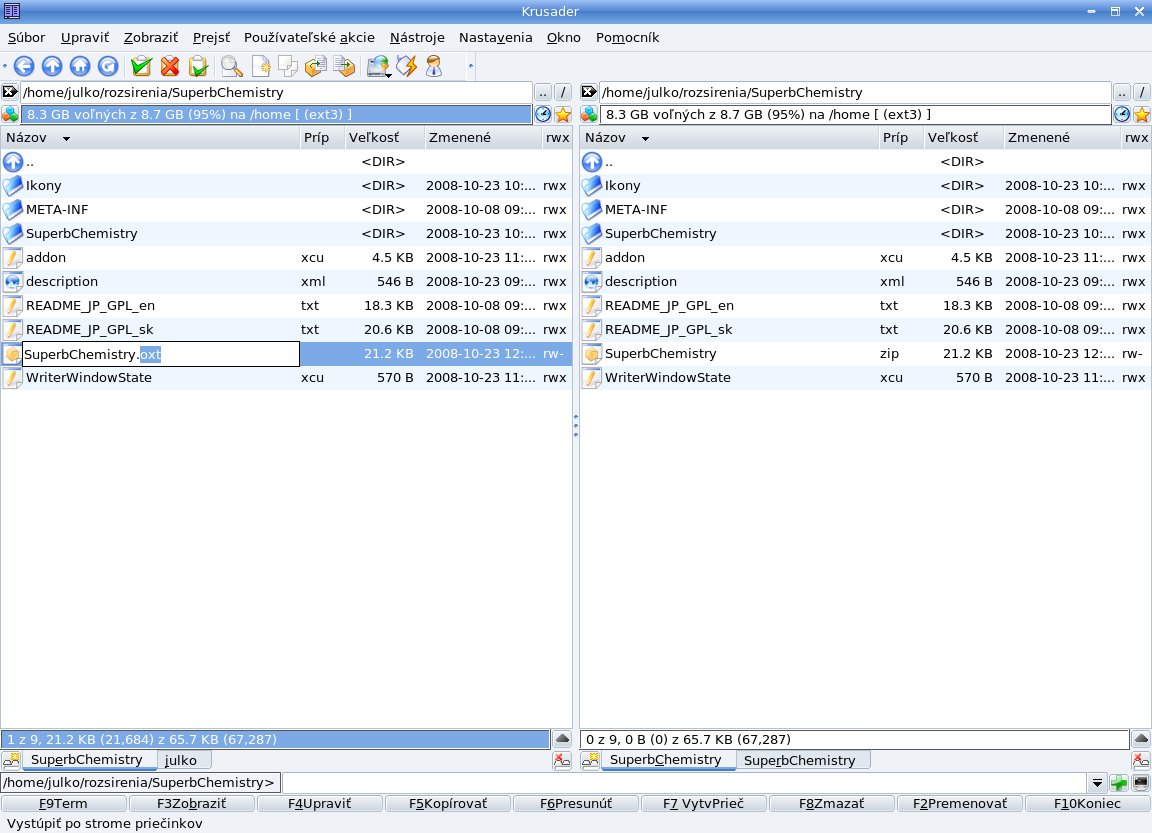Image resolution: width=1152 pixels, height=833 pixels.
Task: Open command line history dropdown arrow
Action: (x=1097, y=783)
